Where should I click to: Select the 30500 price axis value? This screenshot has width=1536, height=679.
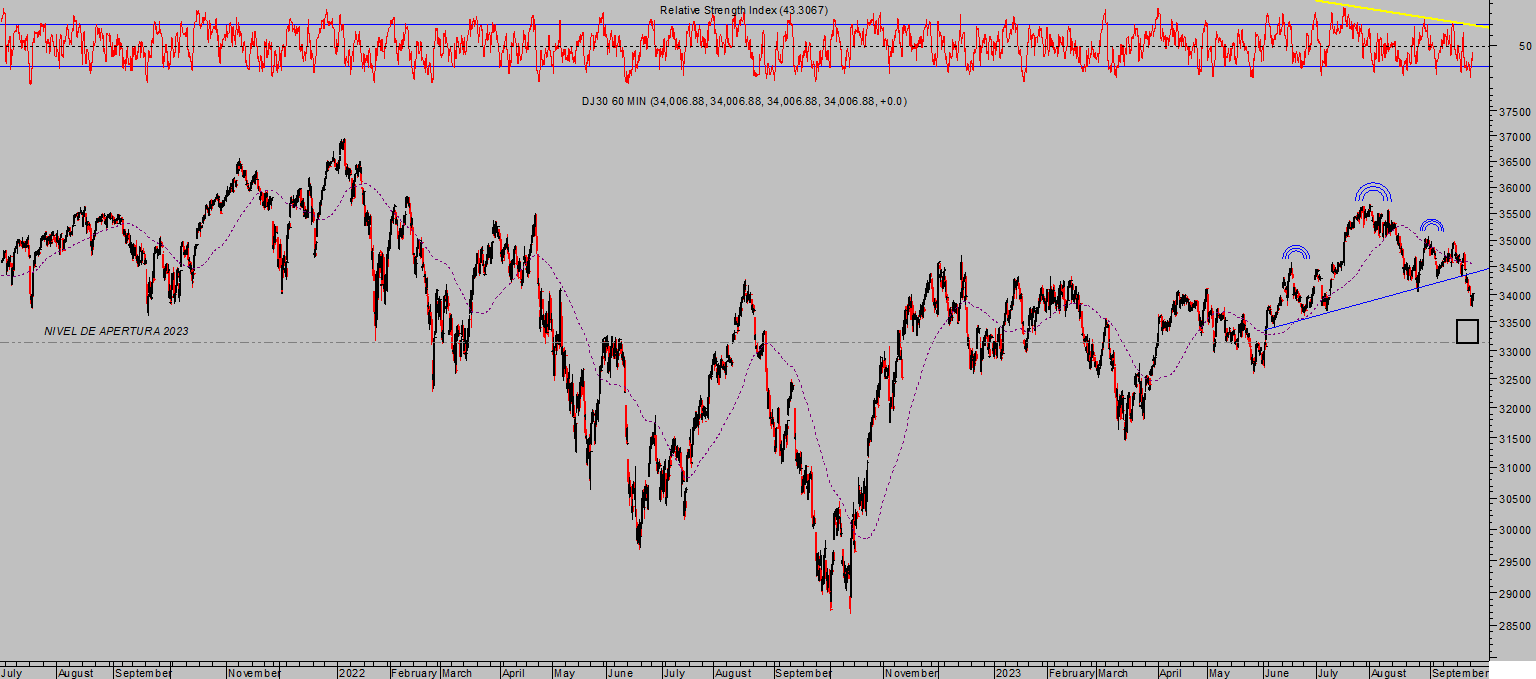pyautogui.click(x=1516, y=499)
